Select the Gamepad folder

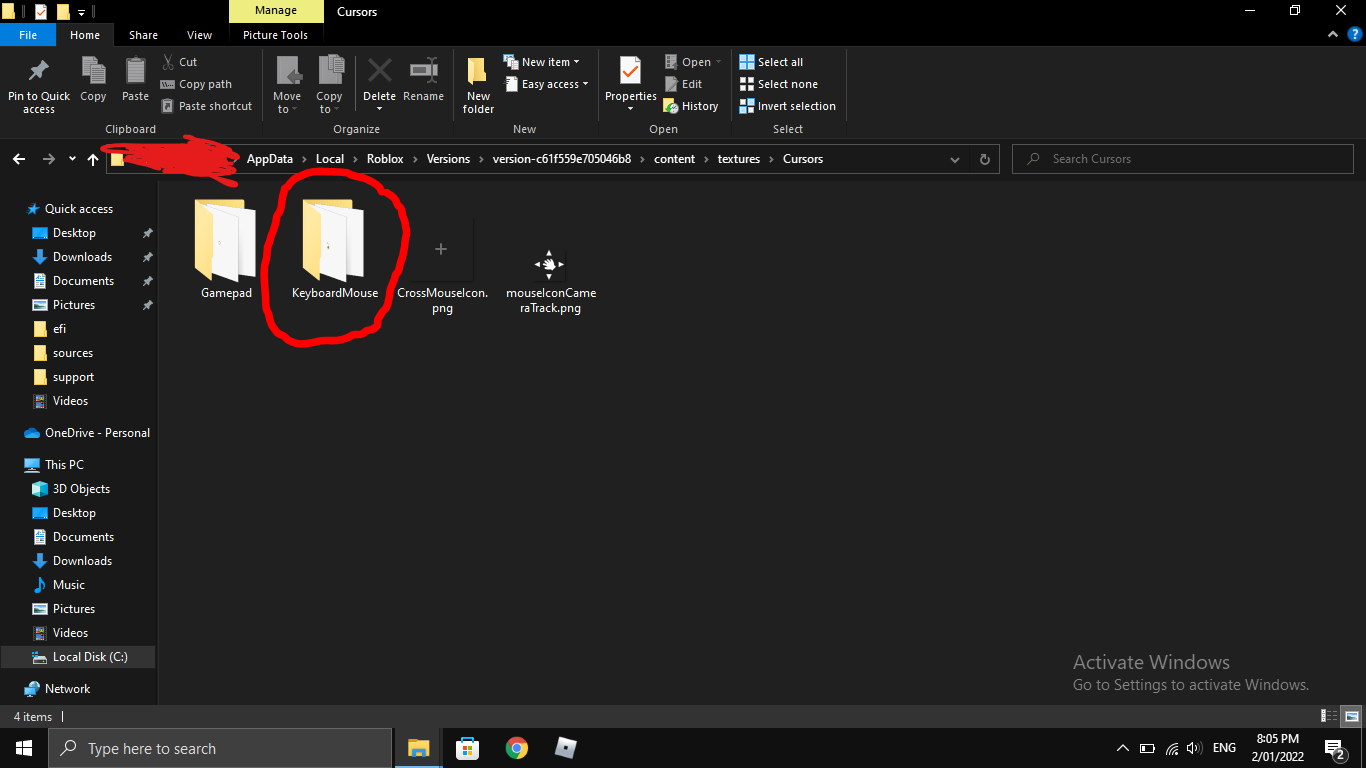(x=226, y=249)
